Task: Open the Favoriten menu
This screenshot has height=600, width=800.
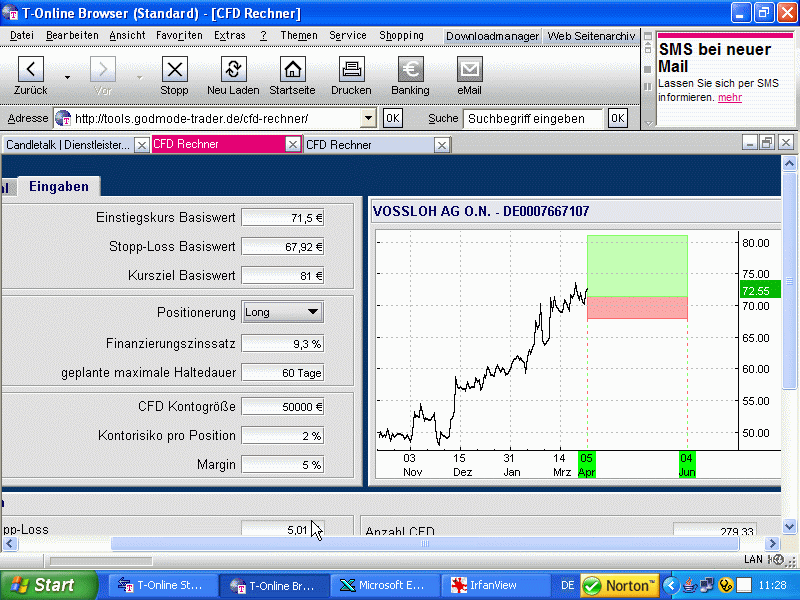Action: pyautogui.click(x=179, y=36)
